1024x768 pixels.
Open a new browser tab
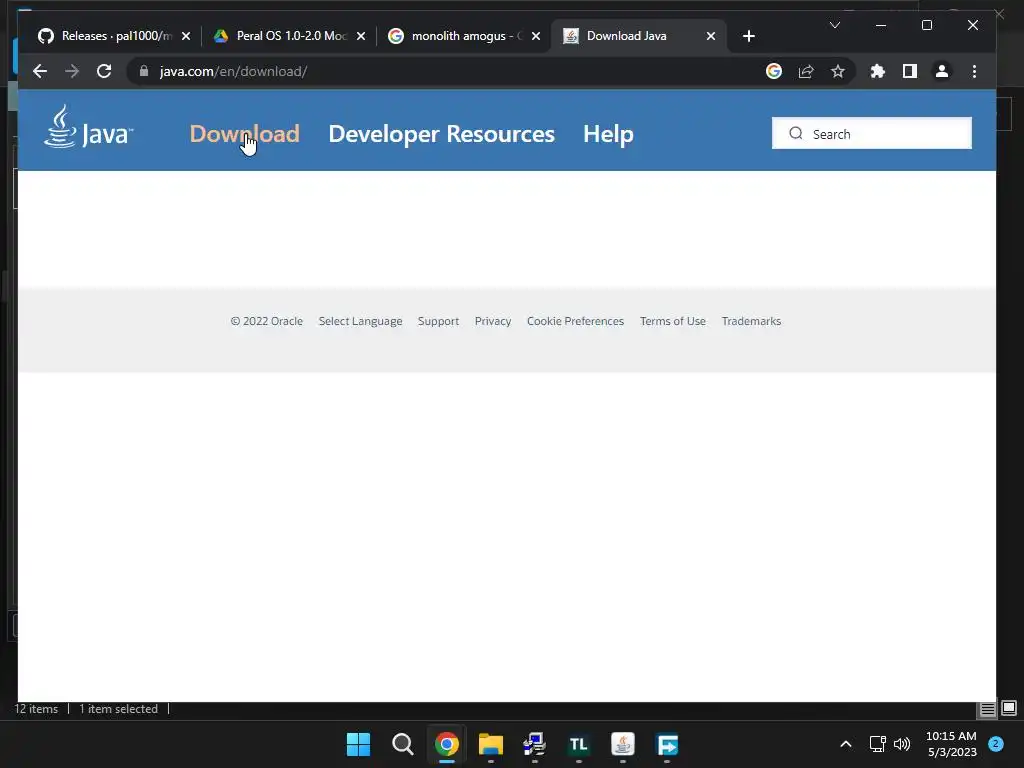click(749, 36)
